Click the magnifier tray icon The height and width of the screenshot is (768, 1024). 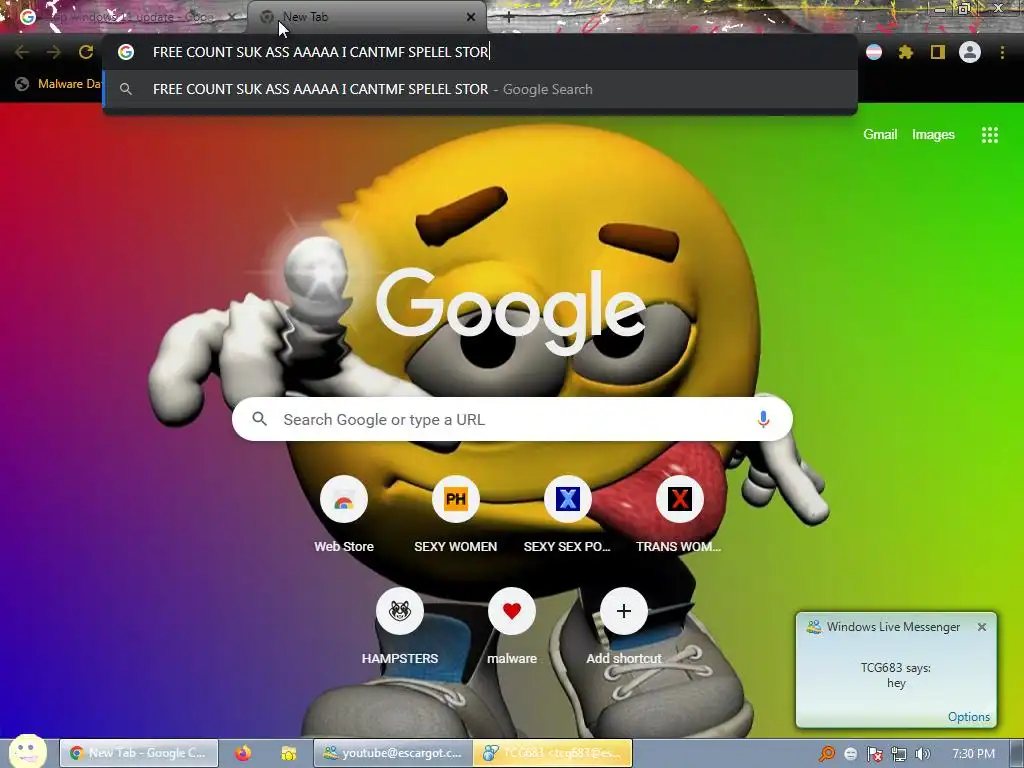(x=827, y=754)
